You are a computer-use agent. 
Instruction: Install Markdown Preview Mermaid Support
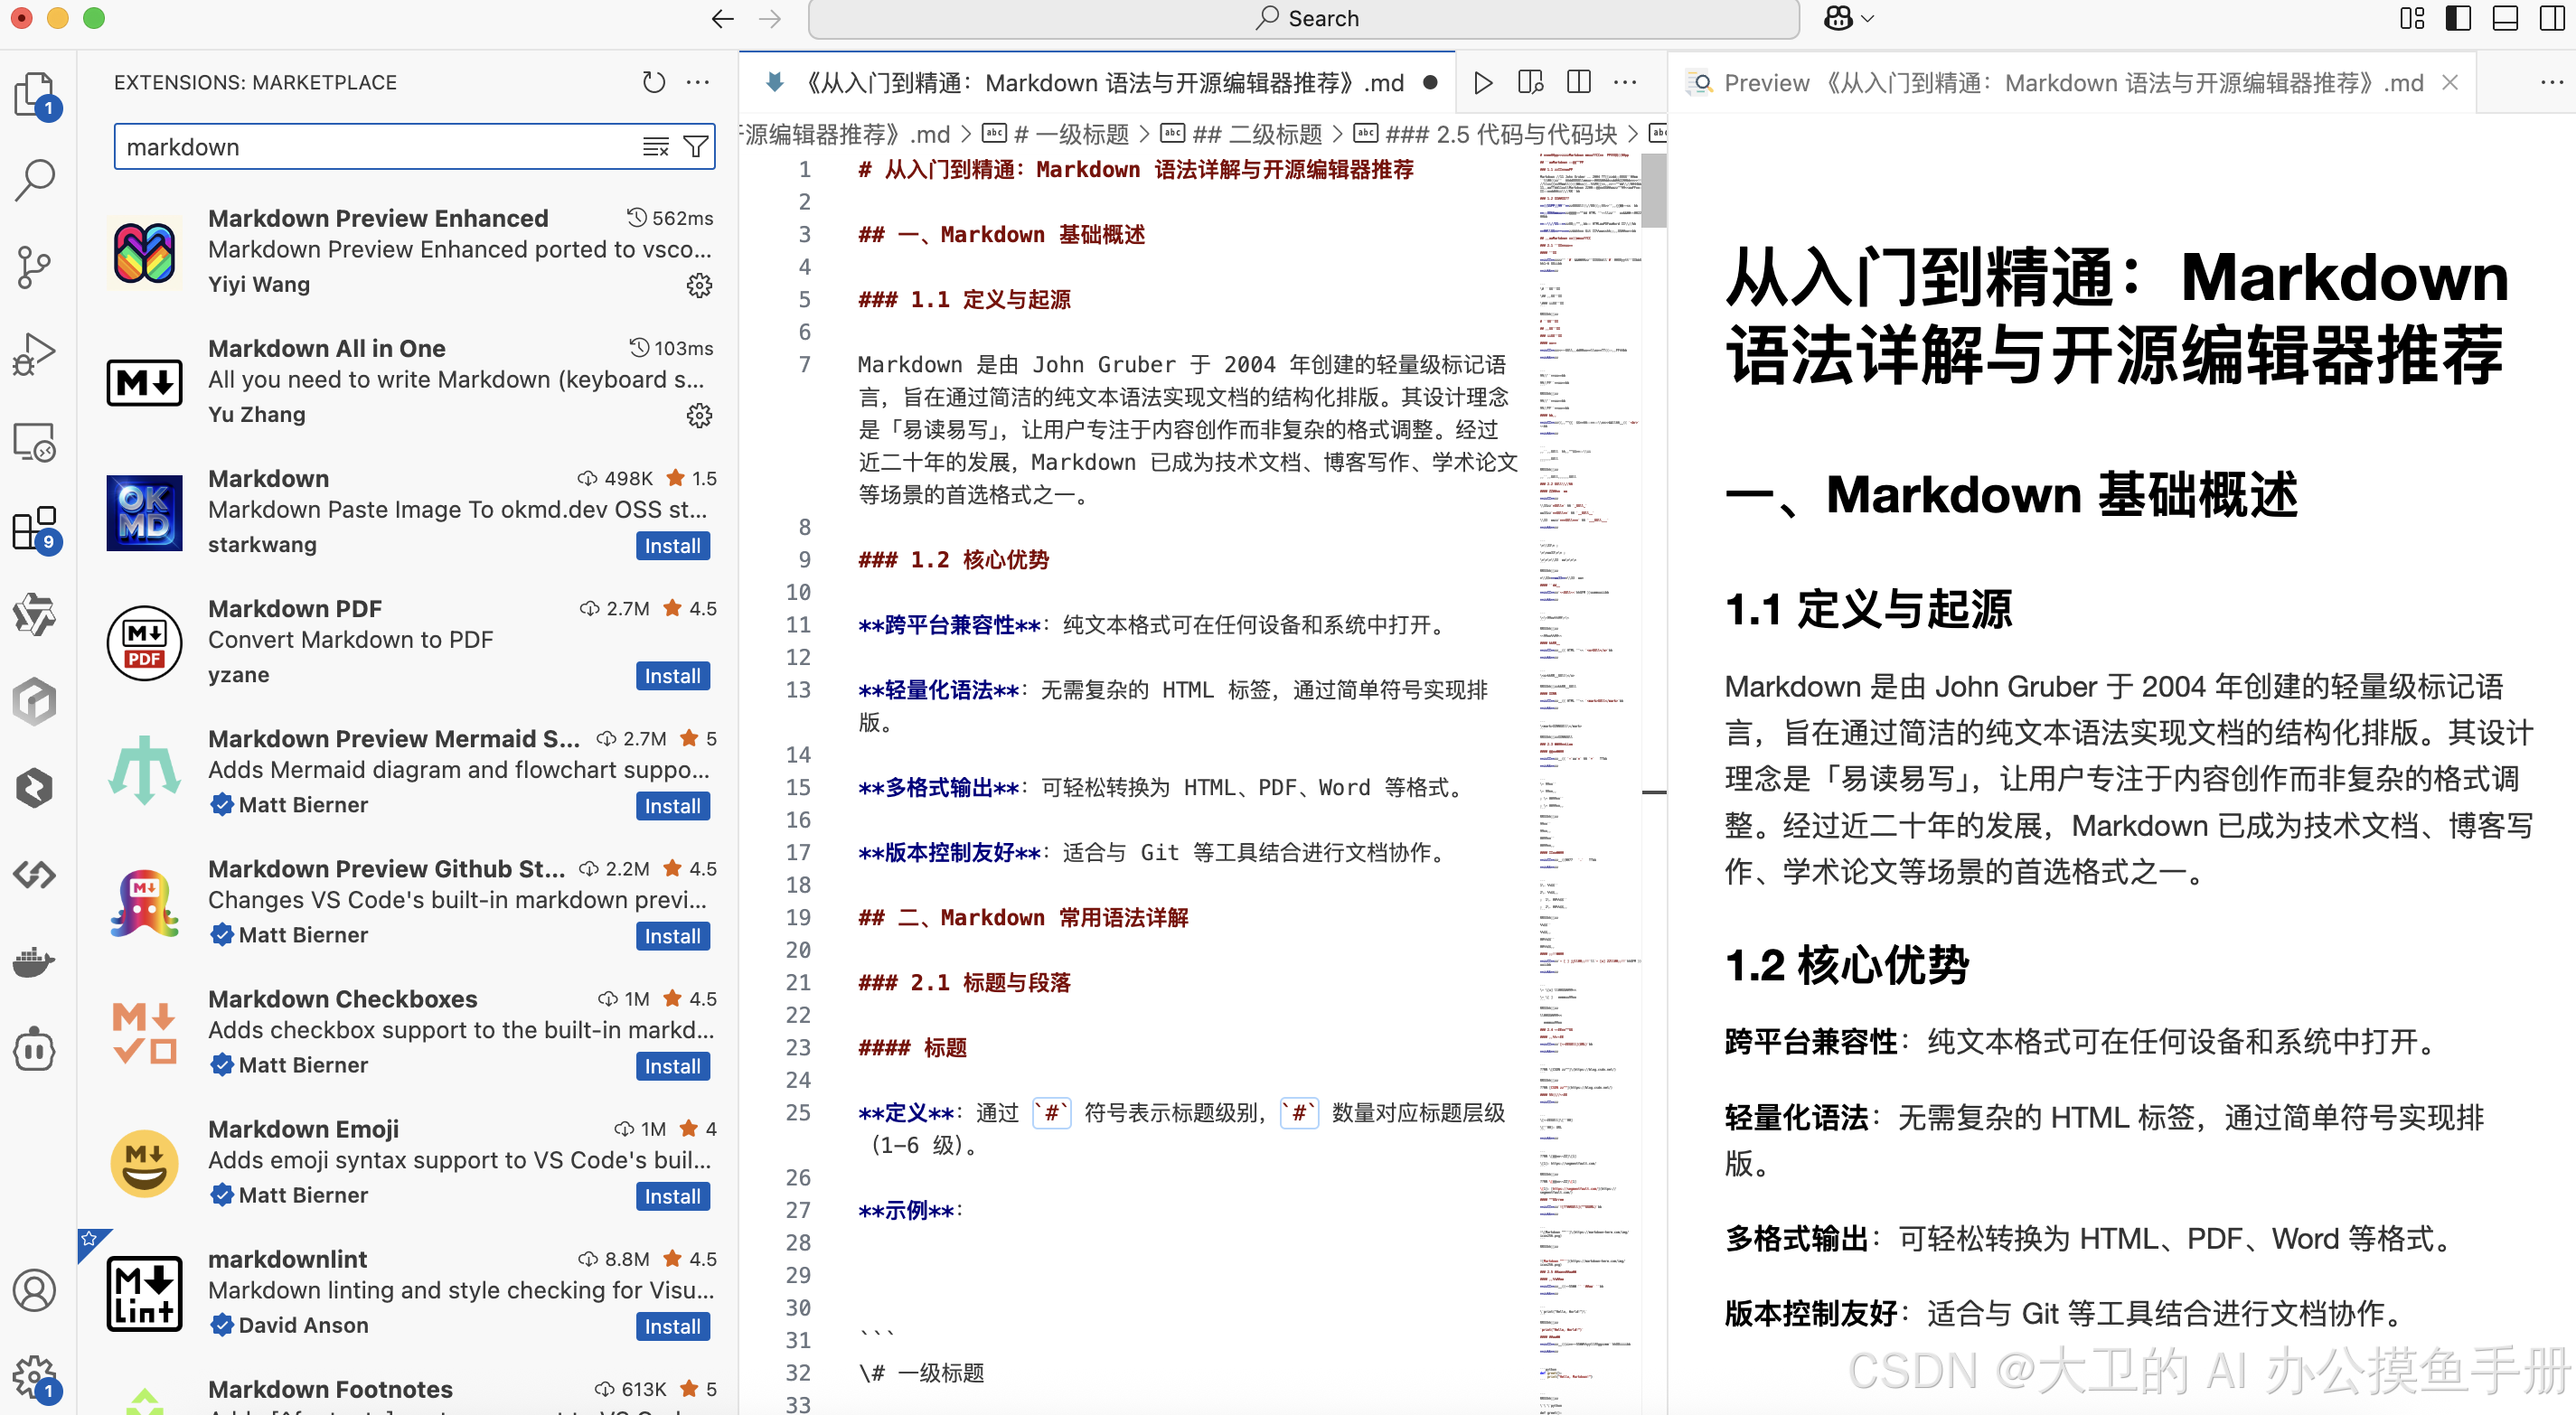coord(672,806)
